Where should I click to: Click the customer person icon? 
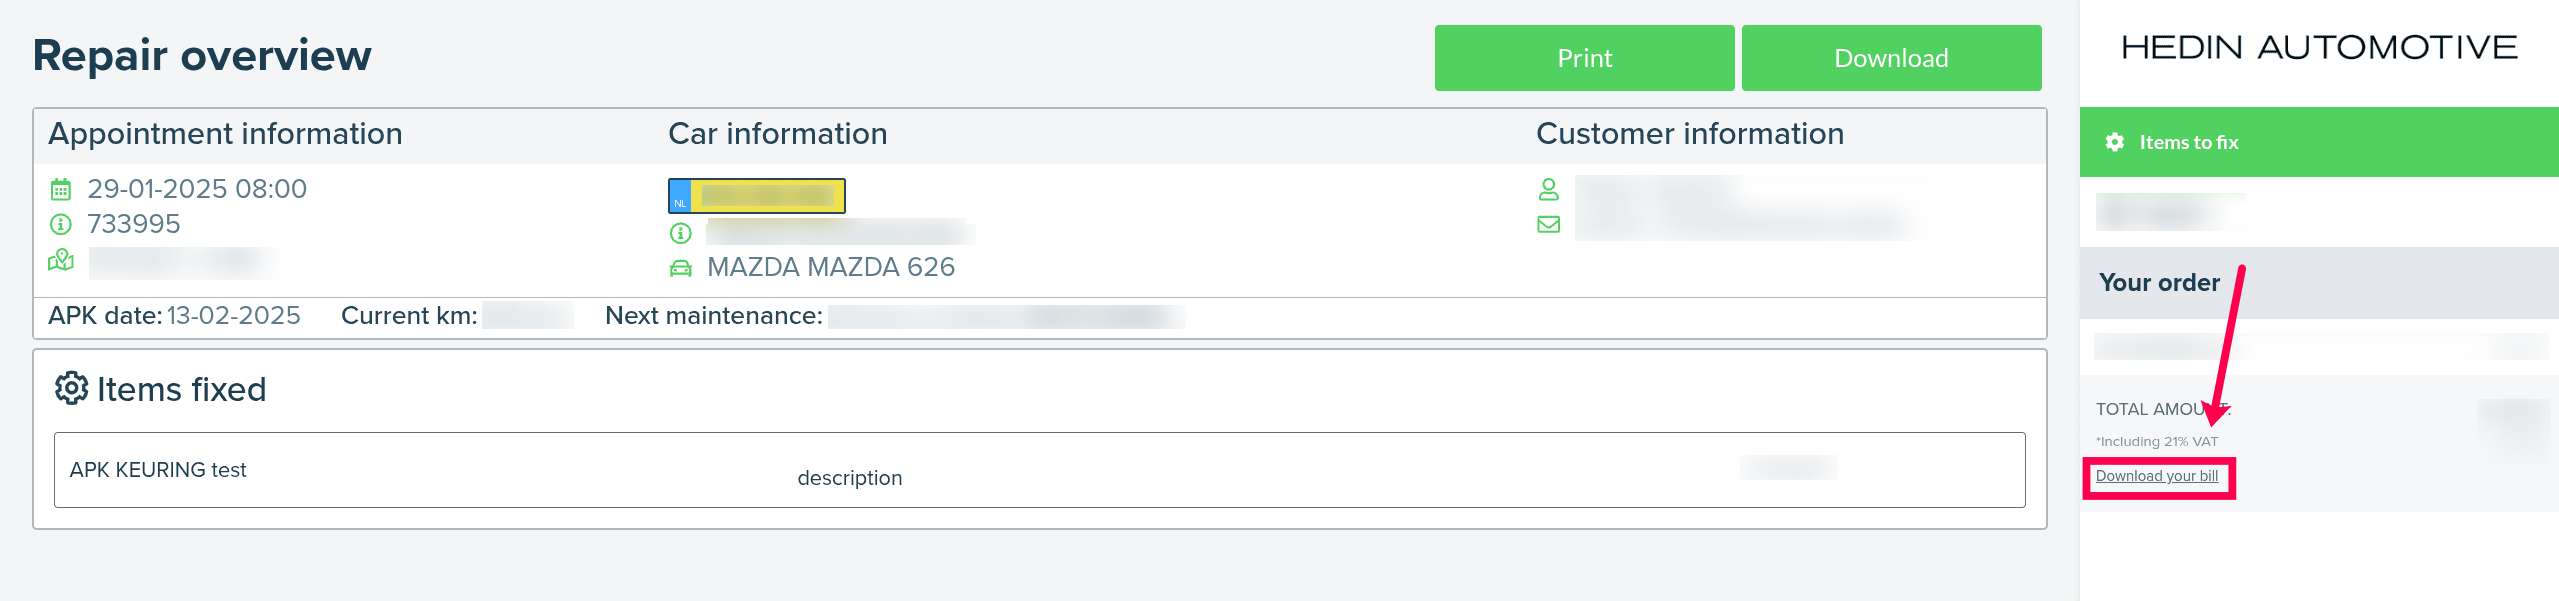click(x=1548, y=189)
